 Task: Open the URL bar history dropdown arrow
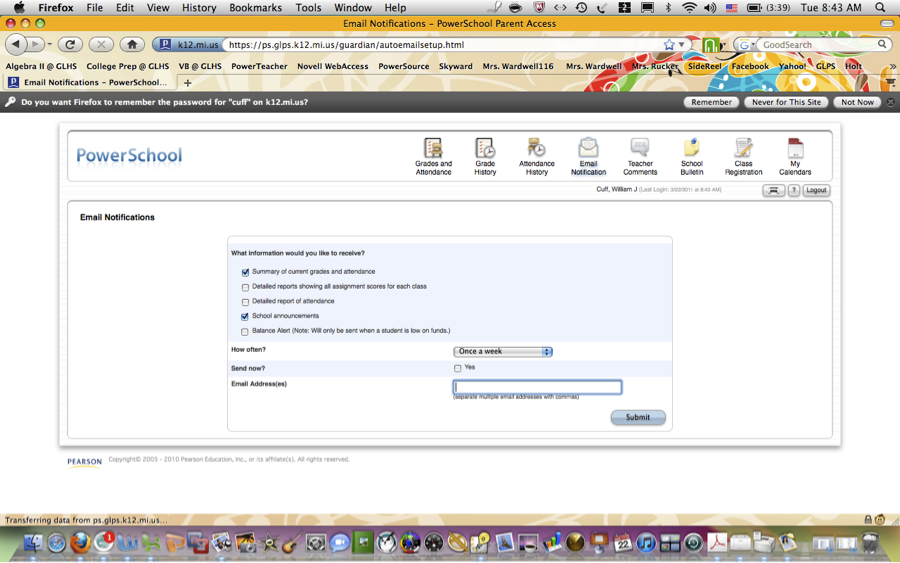coord(681,45)
